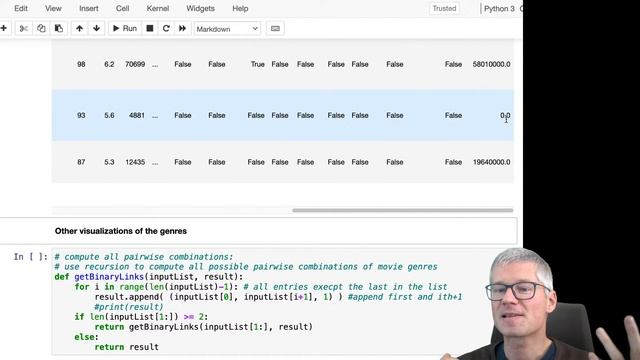Click the insert cell below plus icon
The height and width of the screenshot is (360, 640).
[x=4, y=28]
